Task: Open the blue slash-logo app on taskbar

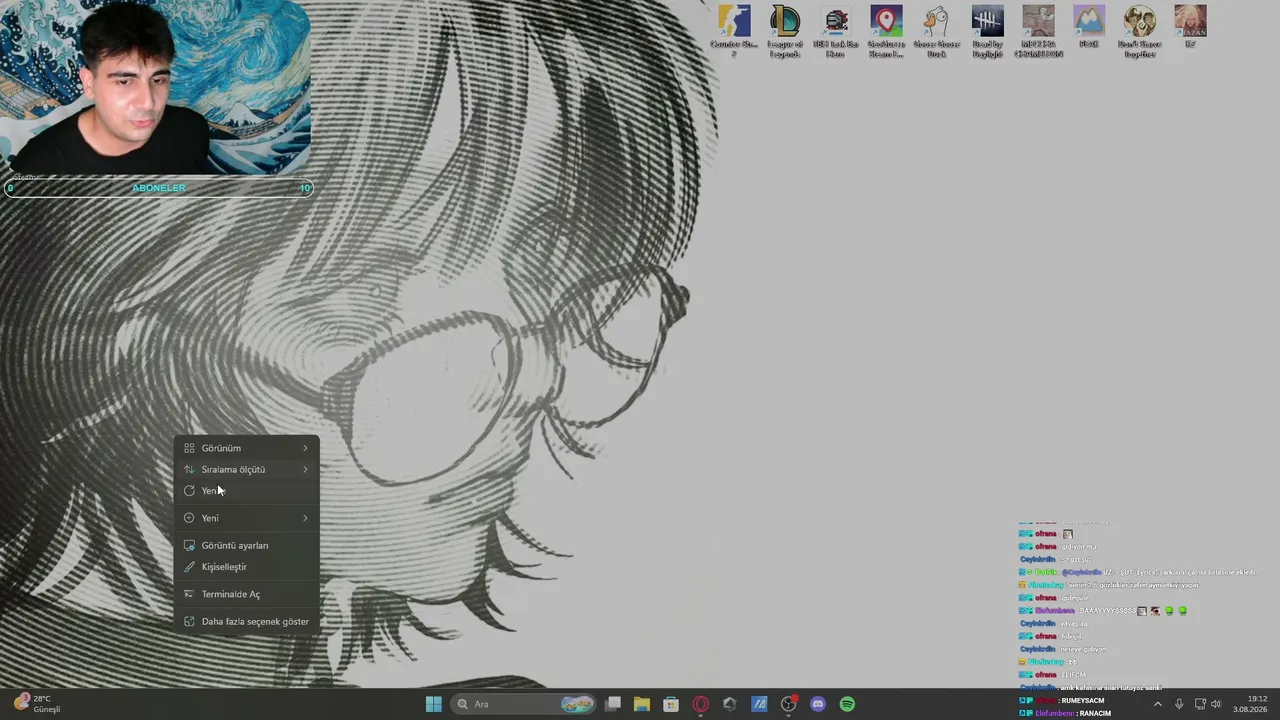Action: [759, 704]
